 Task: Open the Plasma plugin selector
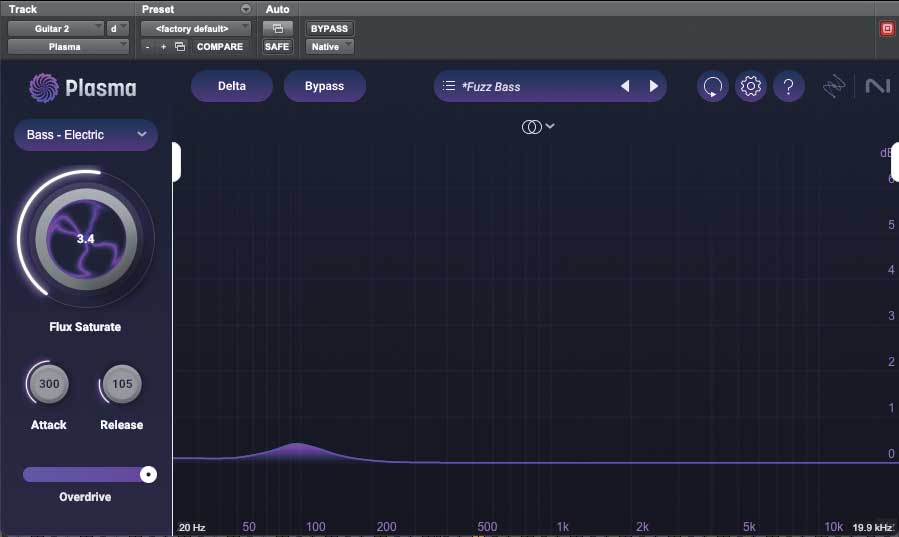click(68, 46)
